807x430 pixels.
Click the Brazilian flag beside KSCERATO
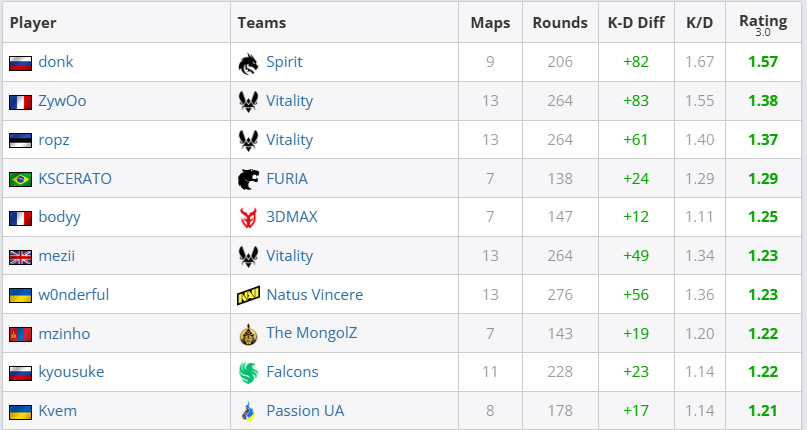[19, 179]
